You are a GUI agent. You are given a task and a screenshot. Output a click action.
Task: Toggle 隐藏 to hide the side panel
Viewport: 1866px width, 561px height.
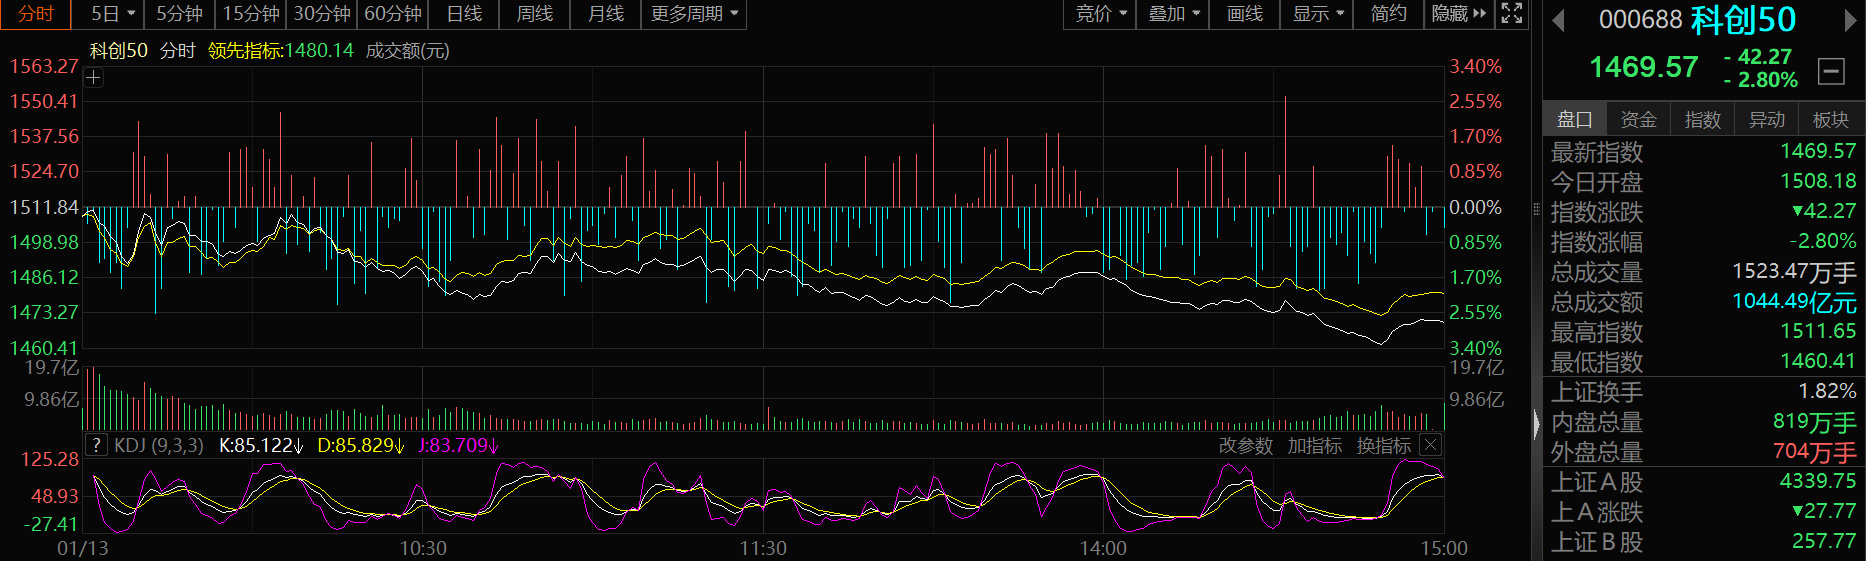[1458, 14]
